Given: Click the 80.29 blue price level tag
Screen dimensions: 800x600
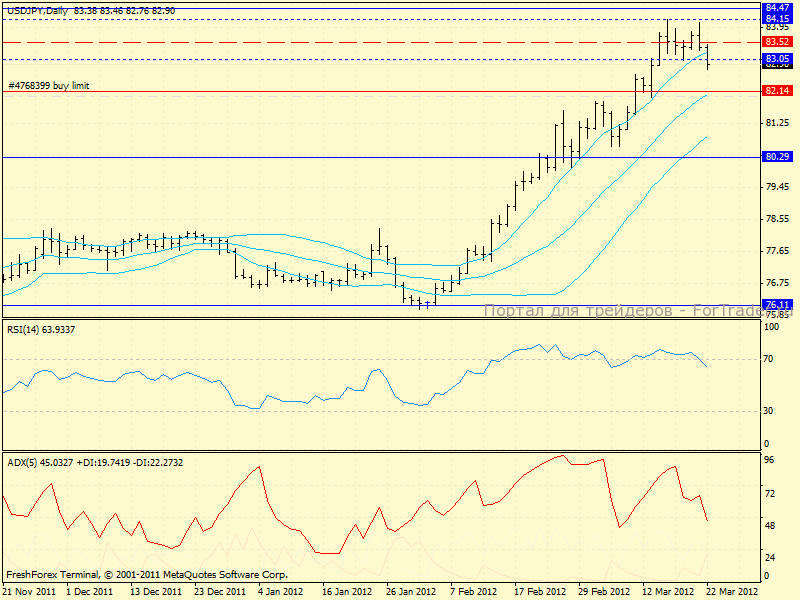Looking at the screenshot, I should click(777, 157).
